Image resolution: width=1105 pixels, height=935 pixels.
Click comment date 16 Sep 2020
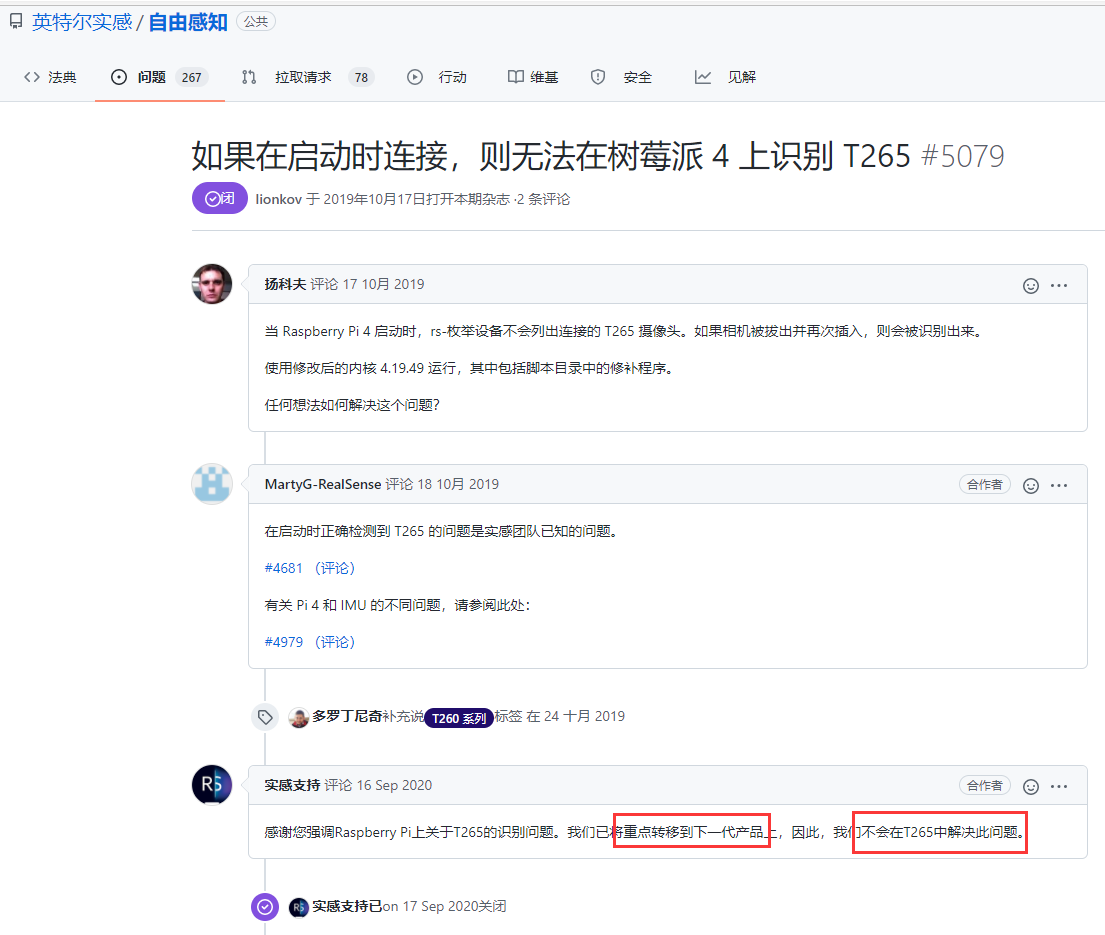point(395,785)
